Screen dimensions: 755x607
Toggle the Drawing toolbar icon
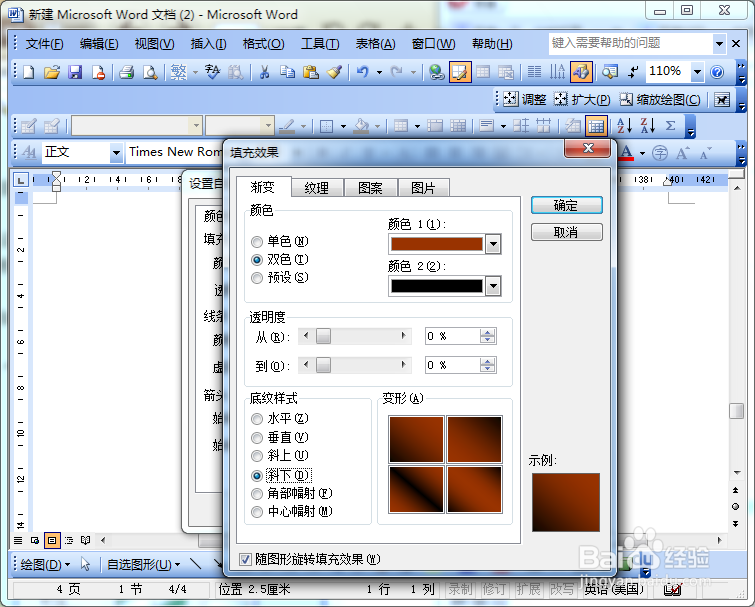pos(581,72)
